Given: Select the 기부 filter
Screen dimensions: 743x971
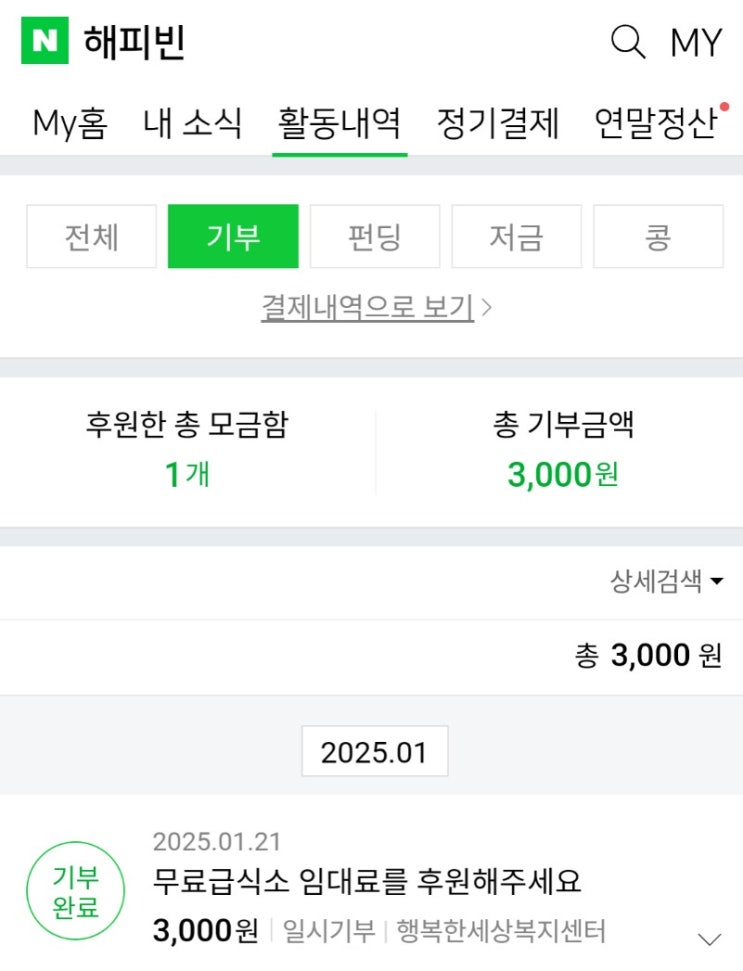Looking at the screenshot, I should point(233,237).
